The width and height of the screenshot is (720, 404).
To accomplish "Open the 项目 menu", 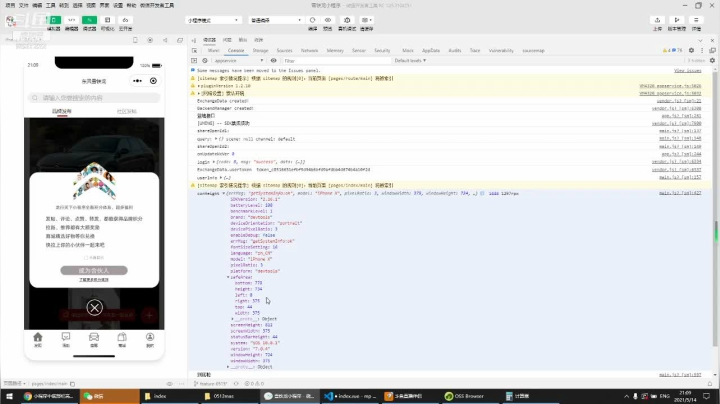I will 10,6.
